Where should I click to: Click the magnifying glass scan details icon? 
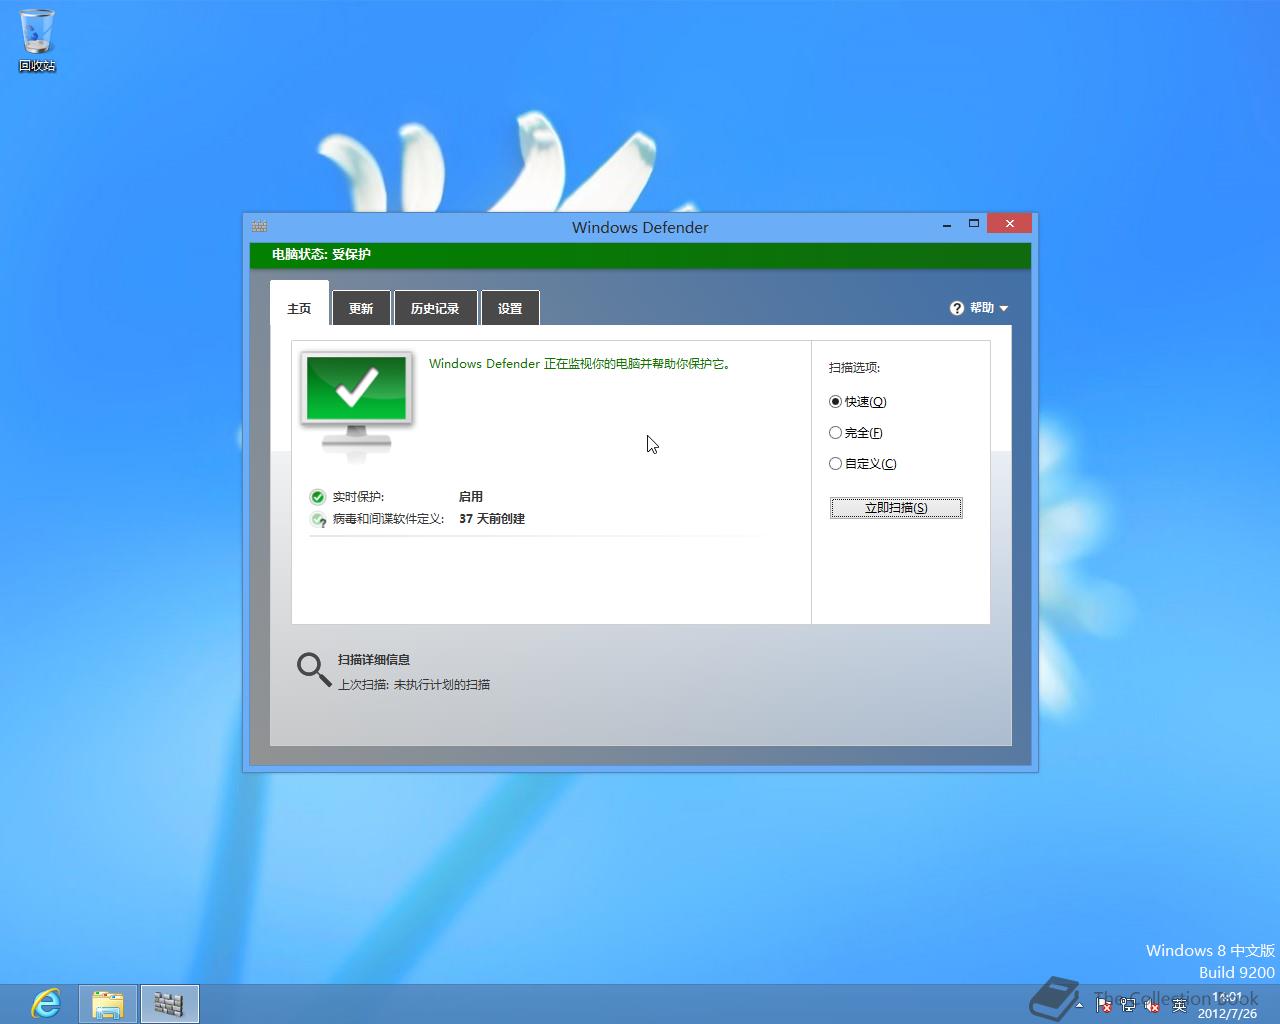314,670
